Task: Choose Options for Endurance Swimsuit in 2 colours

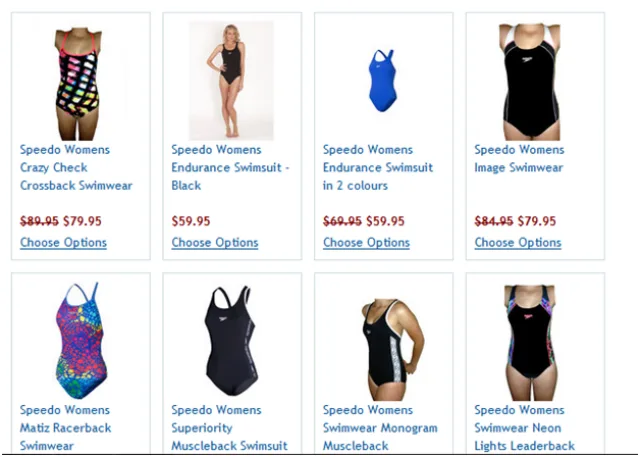Action: coord(366,243)
